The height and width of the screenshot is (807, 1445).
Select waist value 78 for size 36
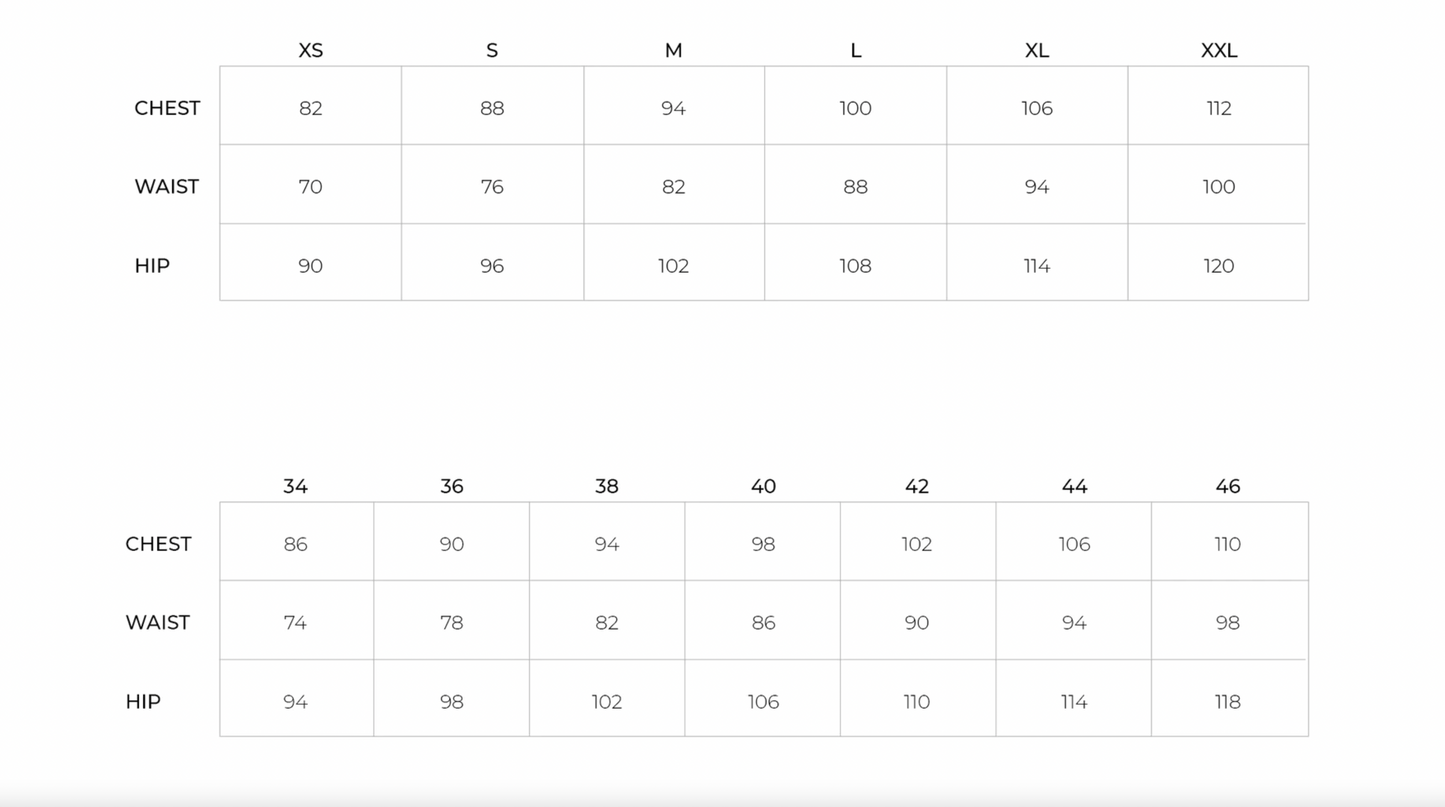451,622
